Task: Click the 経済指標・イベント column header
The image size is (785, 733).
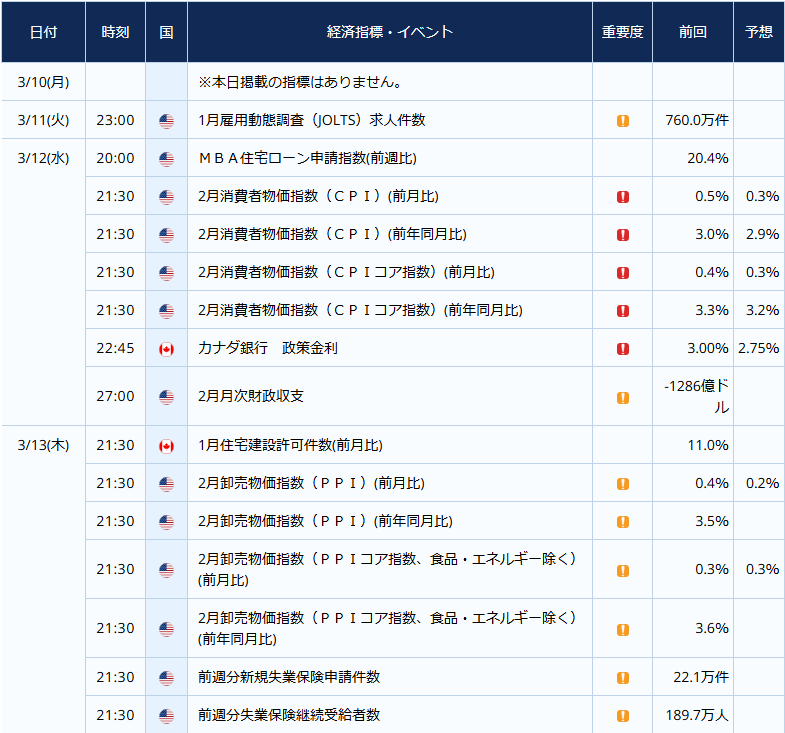Action: pos(389,32)
